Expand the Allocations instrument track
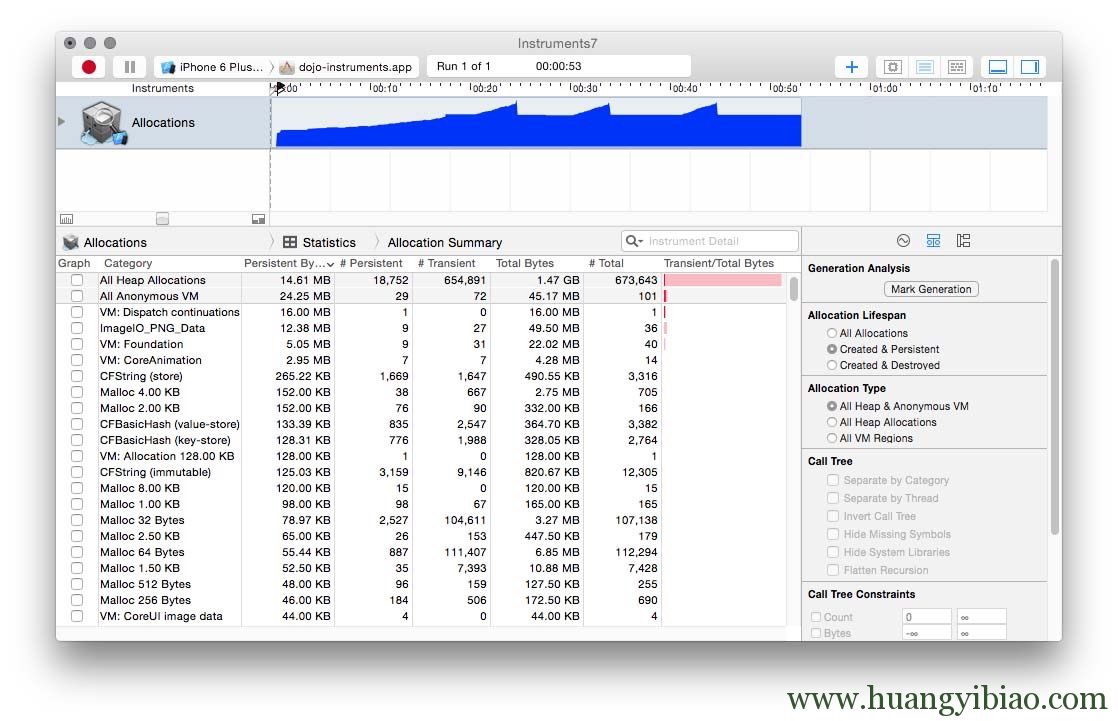Viewport: 1118px width, 721px height. [61, 122]
